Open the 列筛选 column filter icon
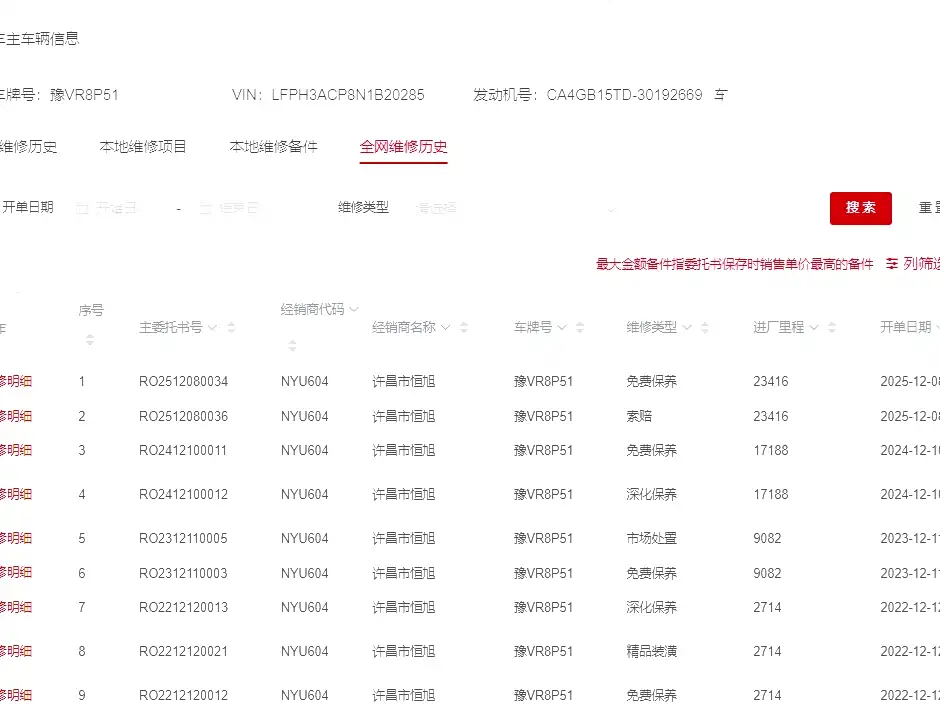The width and height of the screenshot is (940, 705). (x=893, y=264)
